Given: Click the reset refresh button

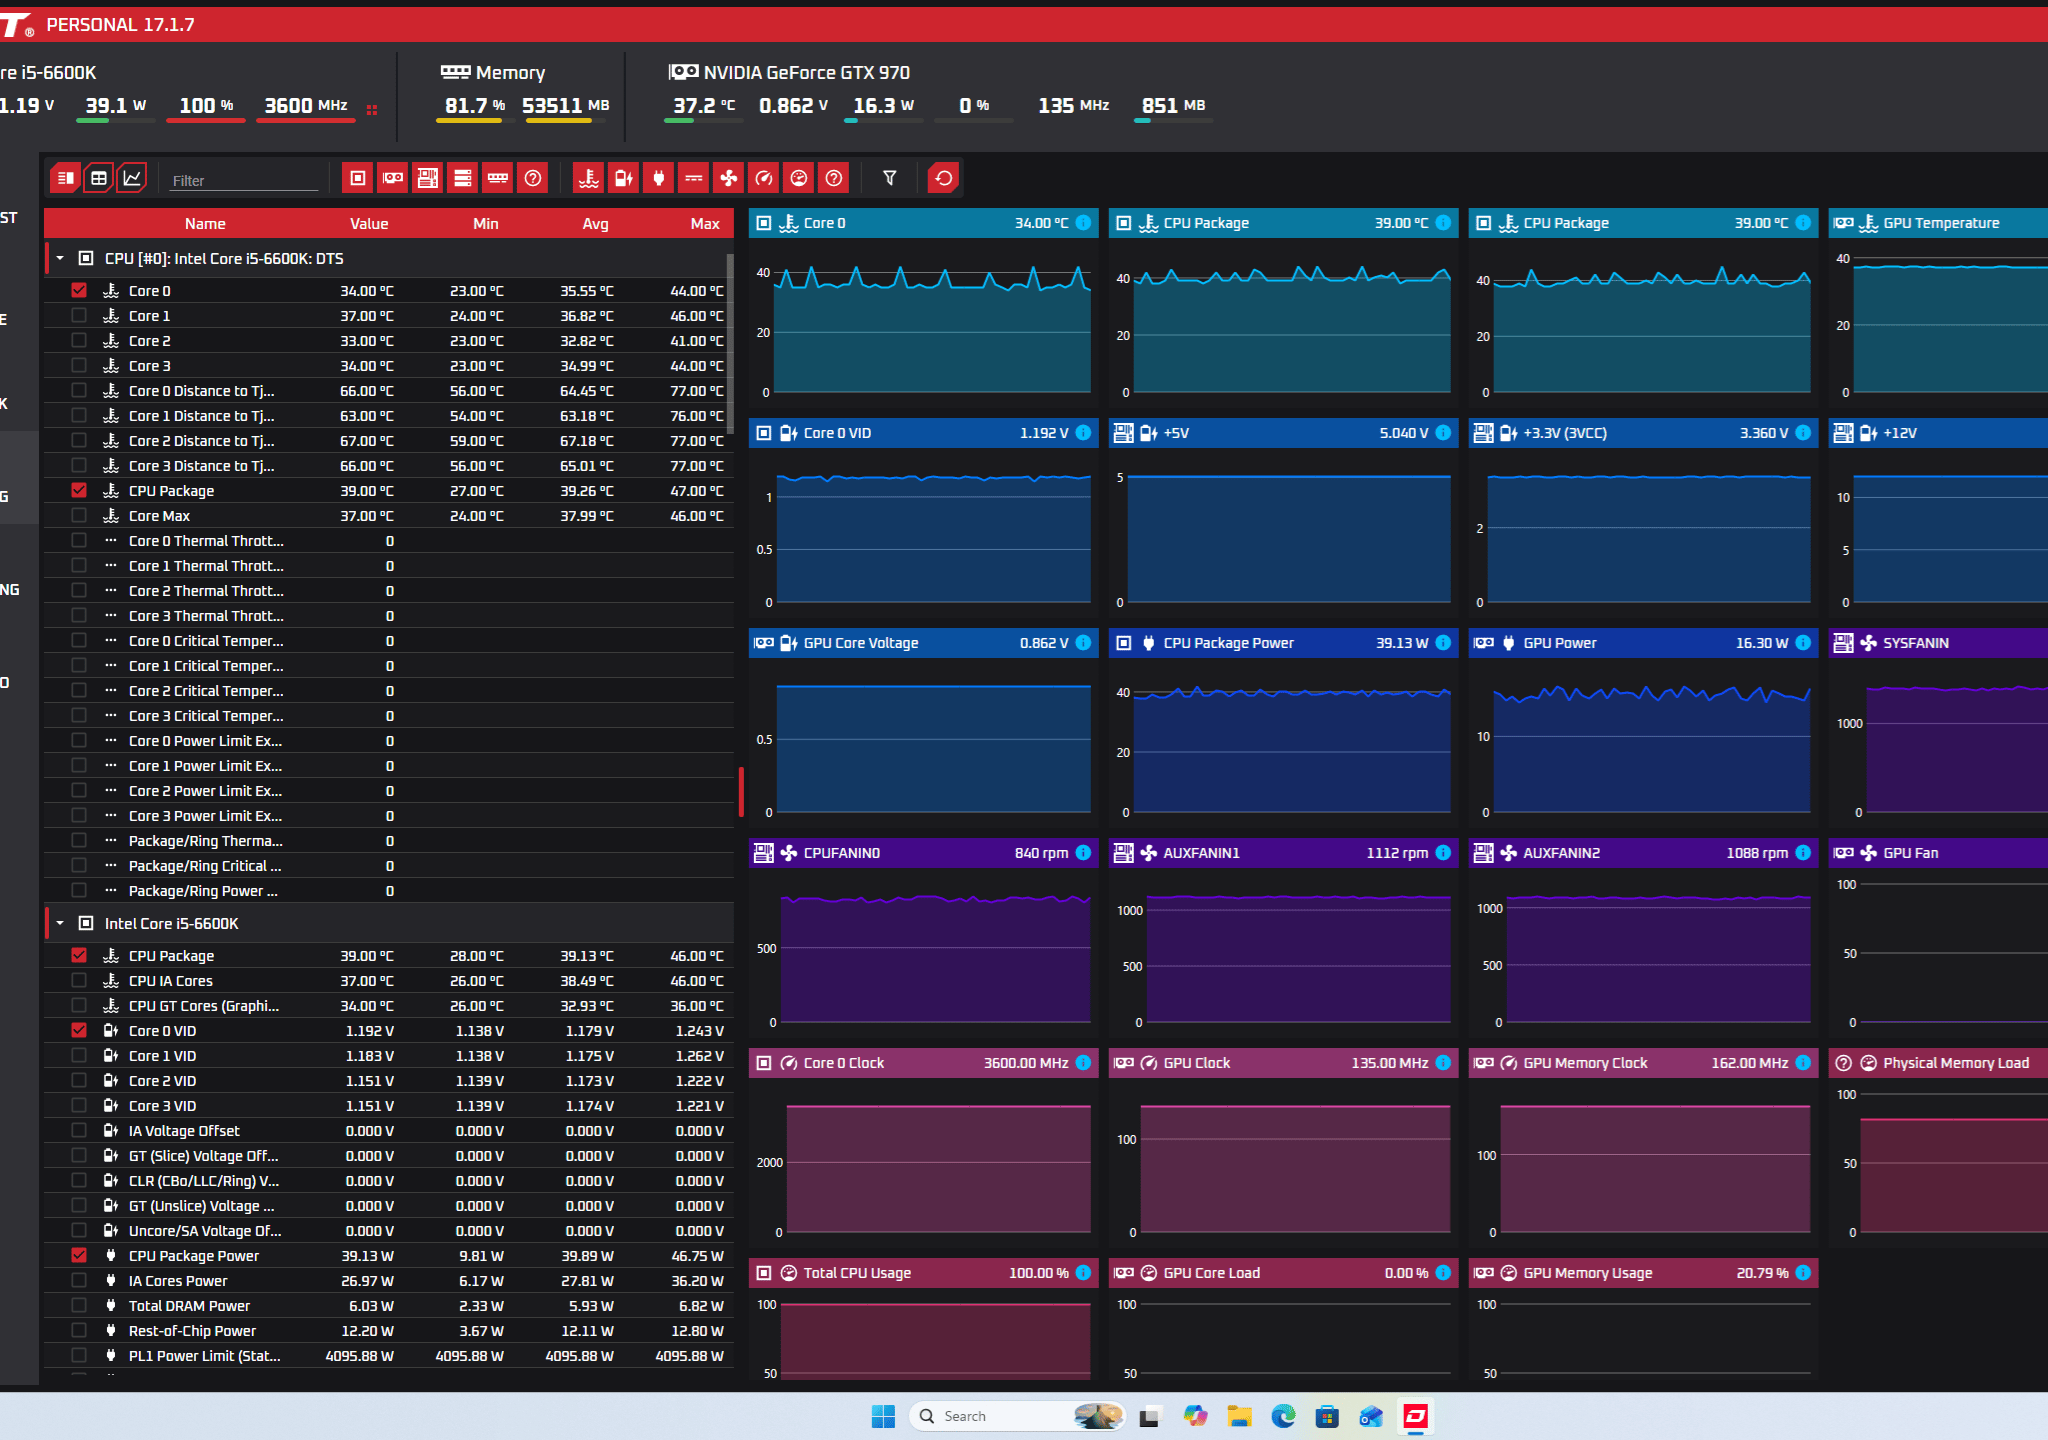Looking at the screenshot, I should tap(944, 178).
